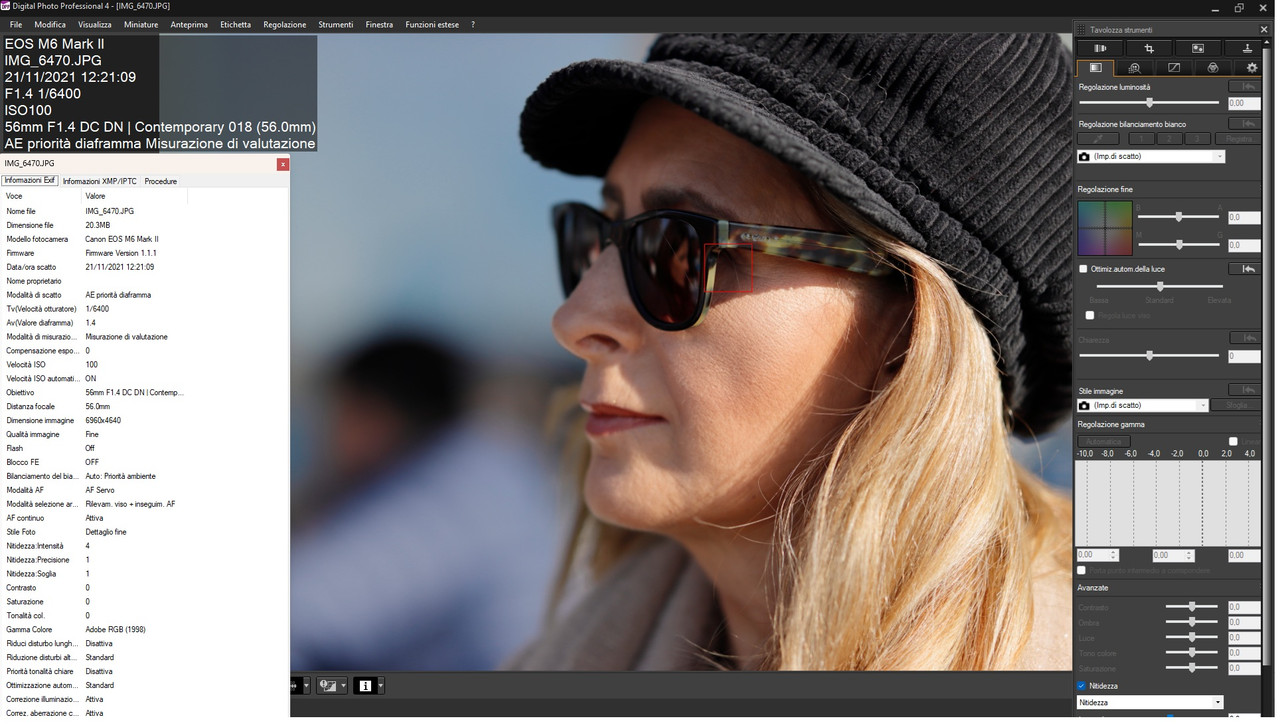Click the highlight/shadow warning icon
Viewport: 1280px width, 724px height.
pyautogui.click(x=327, y=685)
